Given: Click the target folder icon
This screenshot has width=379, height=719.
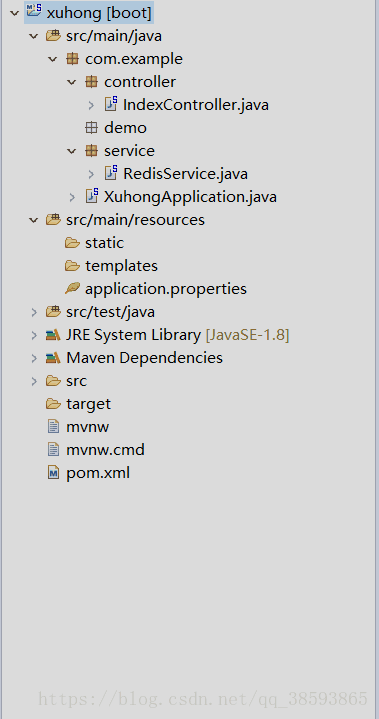Looking at the screenshot, I should (x=54, y=404).
